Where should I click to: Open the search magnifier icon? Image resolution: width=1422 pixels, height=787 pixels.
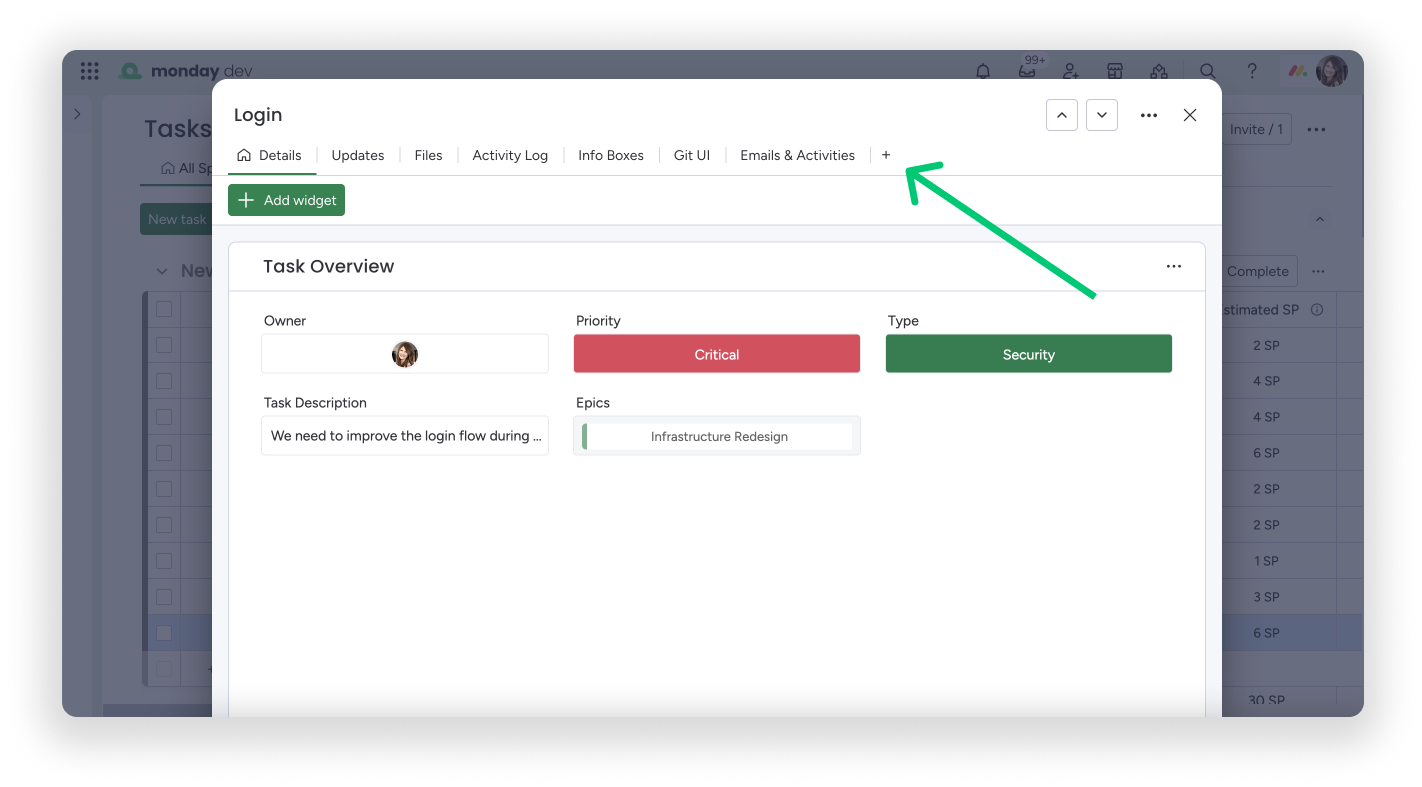click(x=1208, y=71)
